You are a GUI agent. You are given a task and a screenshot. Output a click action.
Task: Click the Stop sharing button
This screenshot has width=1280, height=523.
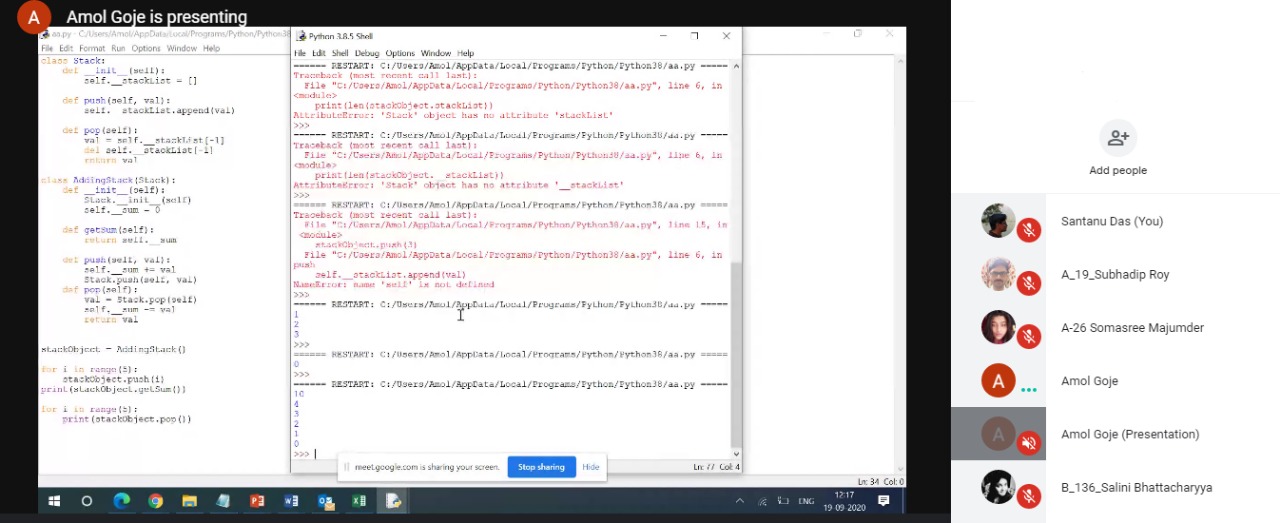(x=541, y=467)
